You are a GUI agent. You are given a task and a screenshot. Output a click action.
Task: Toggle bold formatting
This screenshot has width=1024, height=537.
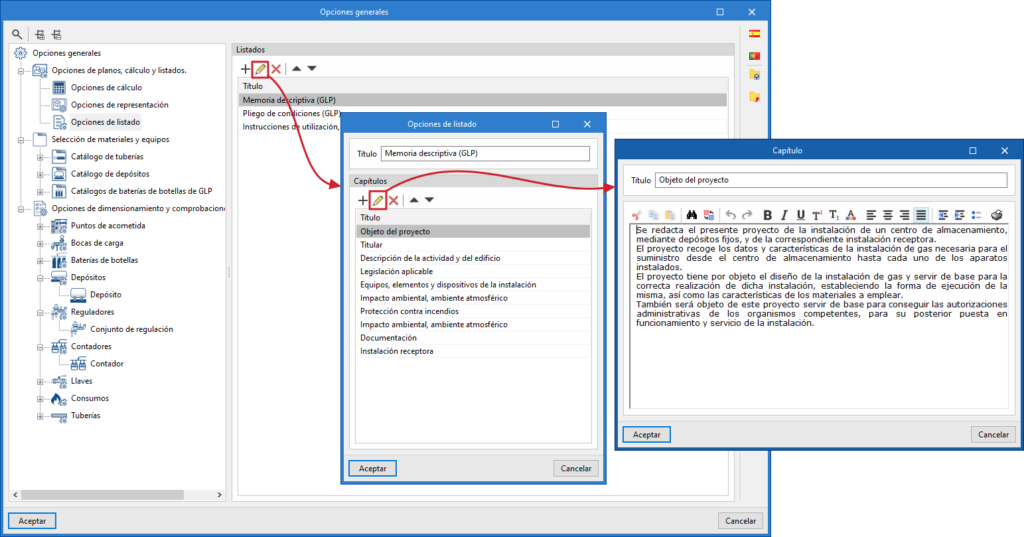tap(768, 215)
